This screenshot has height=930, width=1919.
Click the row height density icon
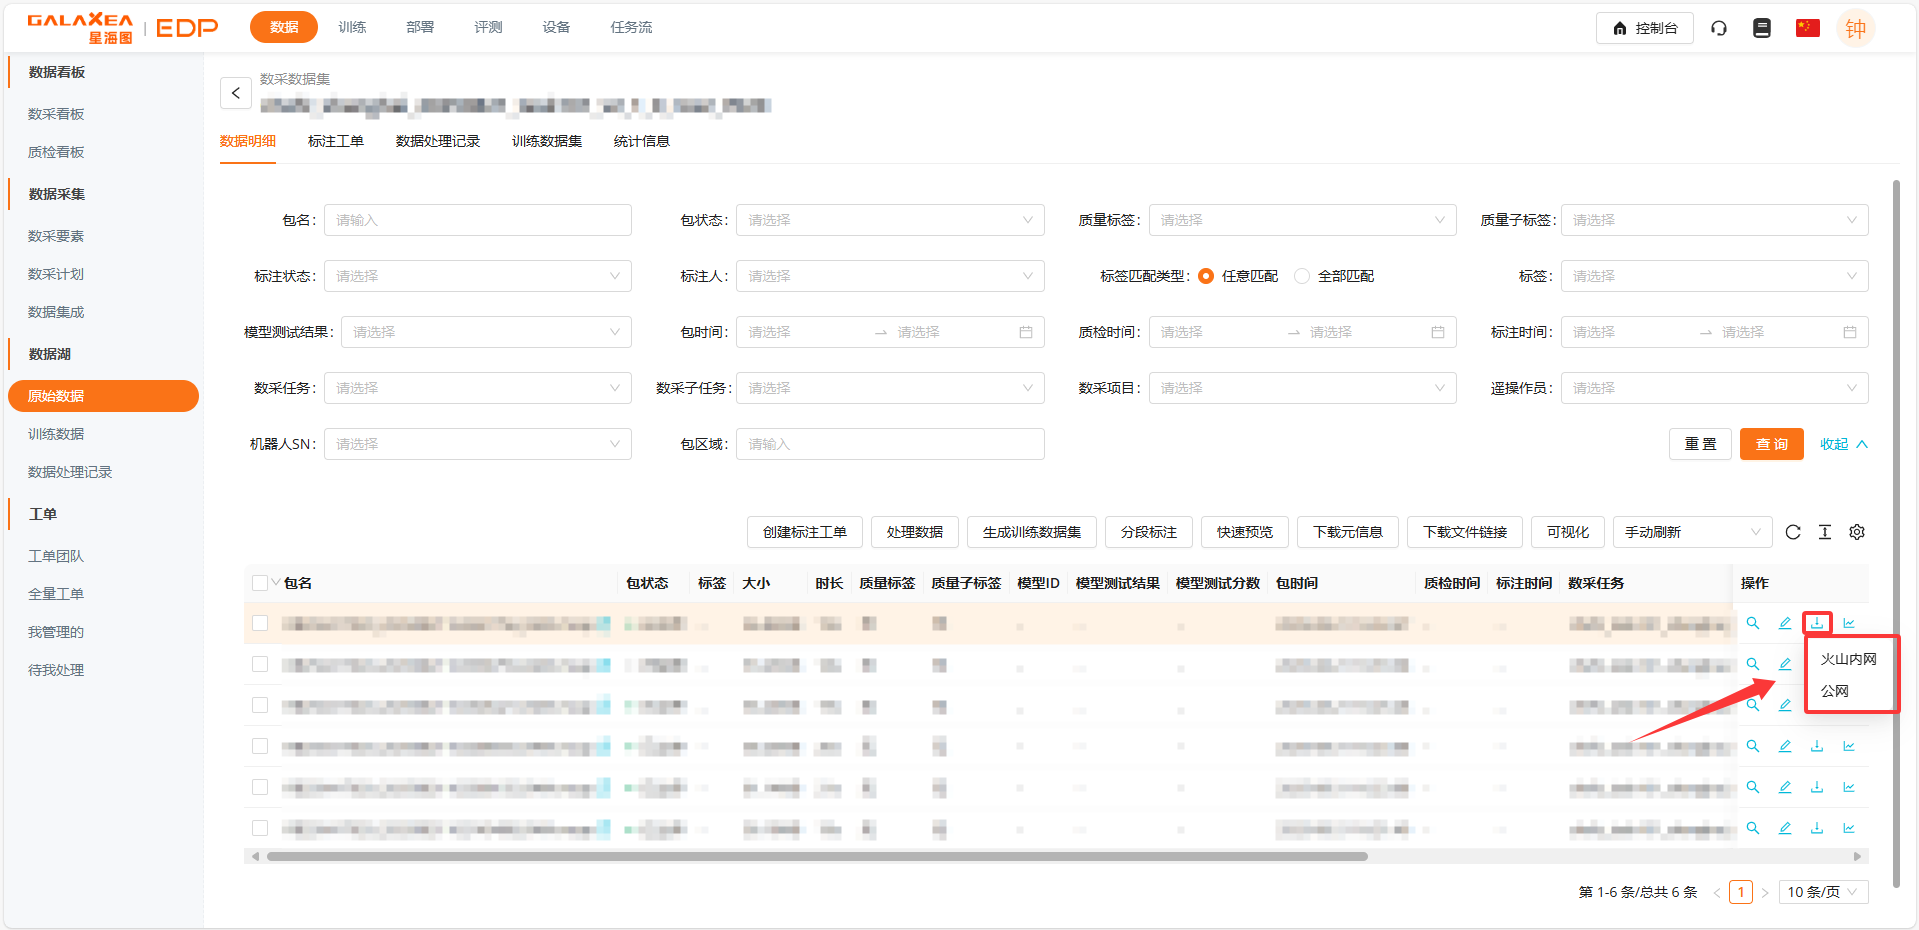coord(1824,532)
